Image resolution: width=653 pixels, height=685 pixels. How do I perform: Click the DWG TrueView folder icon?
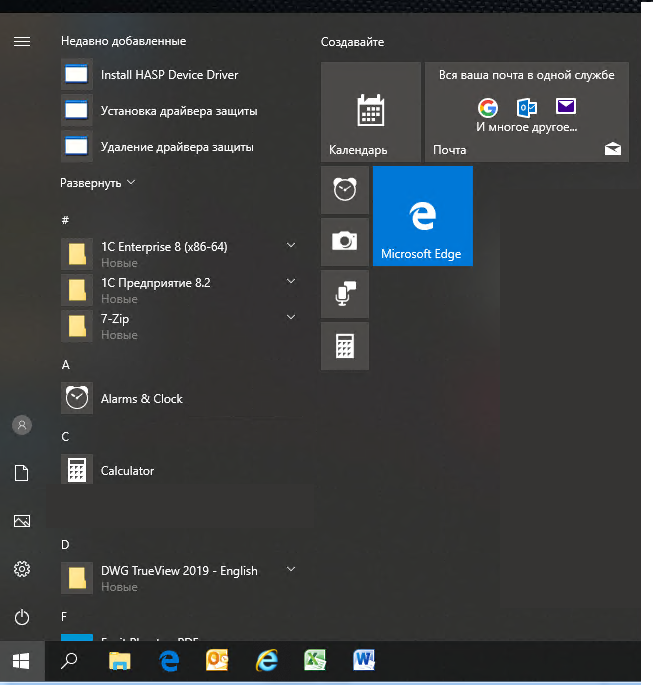[x=77, y=578]
